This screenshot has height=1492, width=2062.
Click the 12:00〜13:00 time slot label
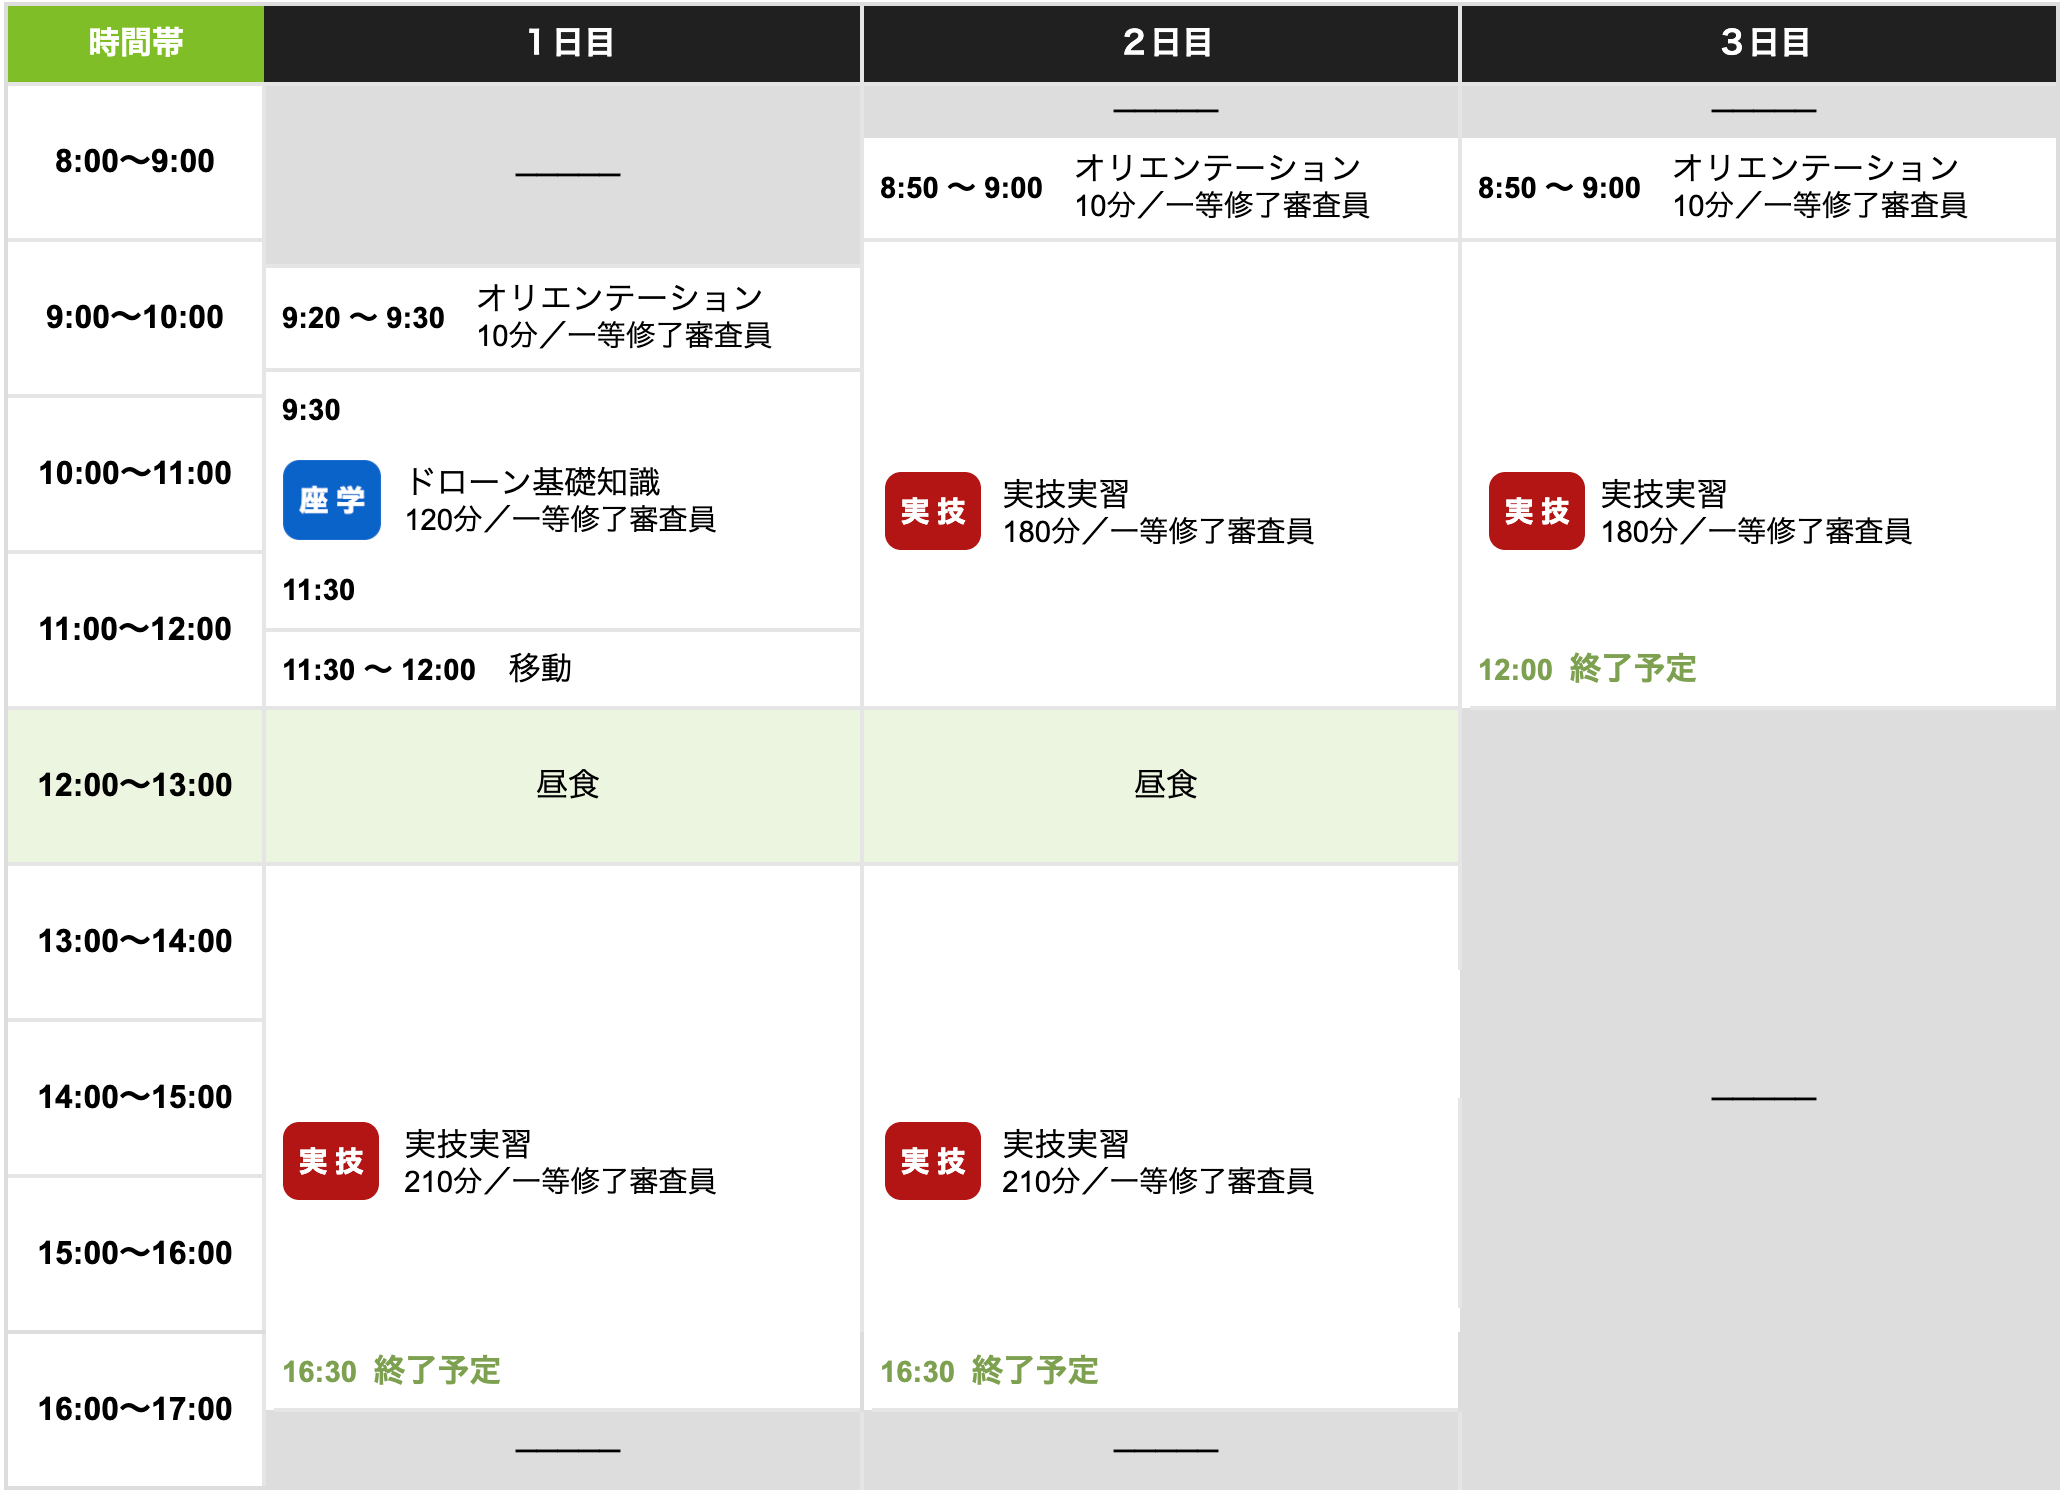135,785
